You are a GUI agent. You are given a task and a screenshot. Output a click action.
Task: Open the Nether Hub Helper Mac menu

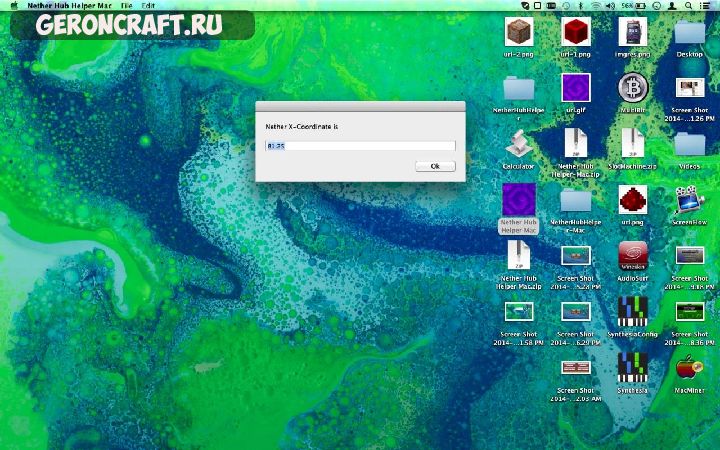pos(69,6)
